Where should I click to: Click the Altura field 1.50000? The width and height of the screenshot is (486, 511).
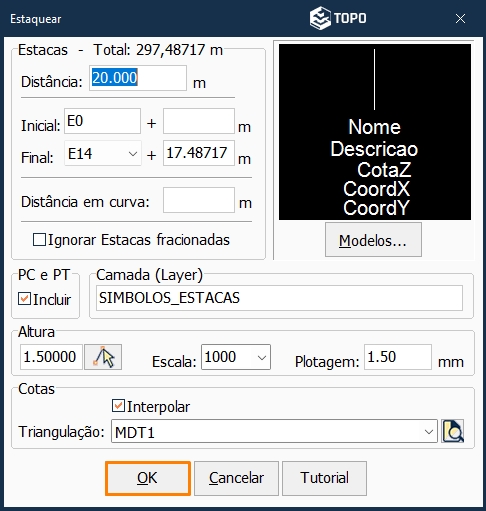[x=51, y=357]
